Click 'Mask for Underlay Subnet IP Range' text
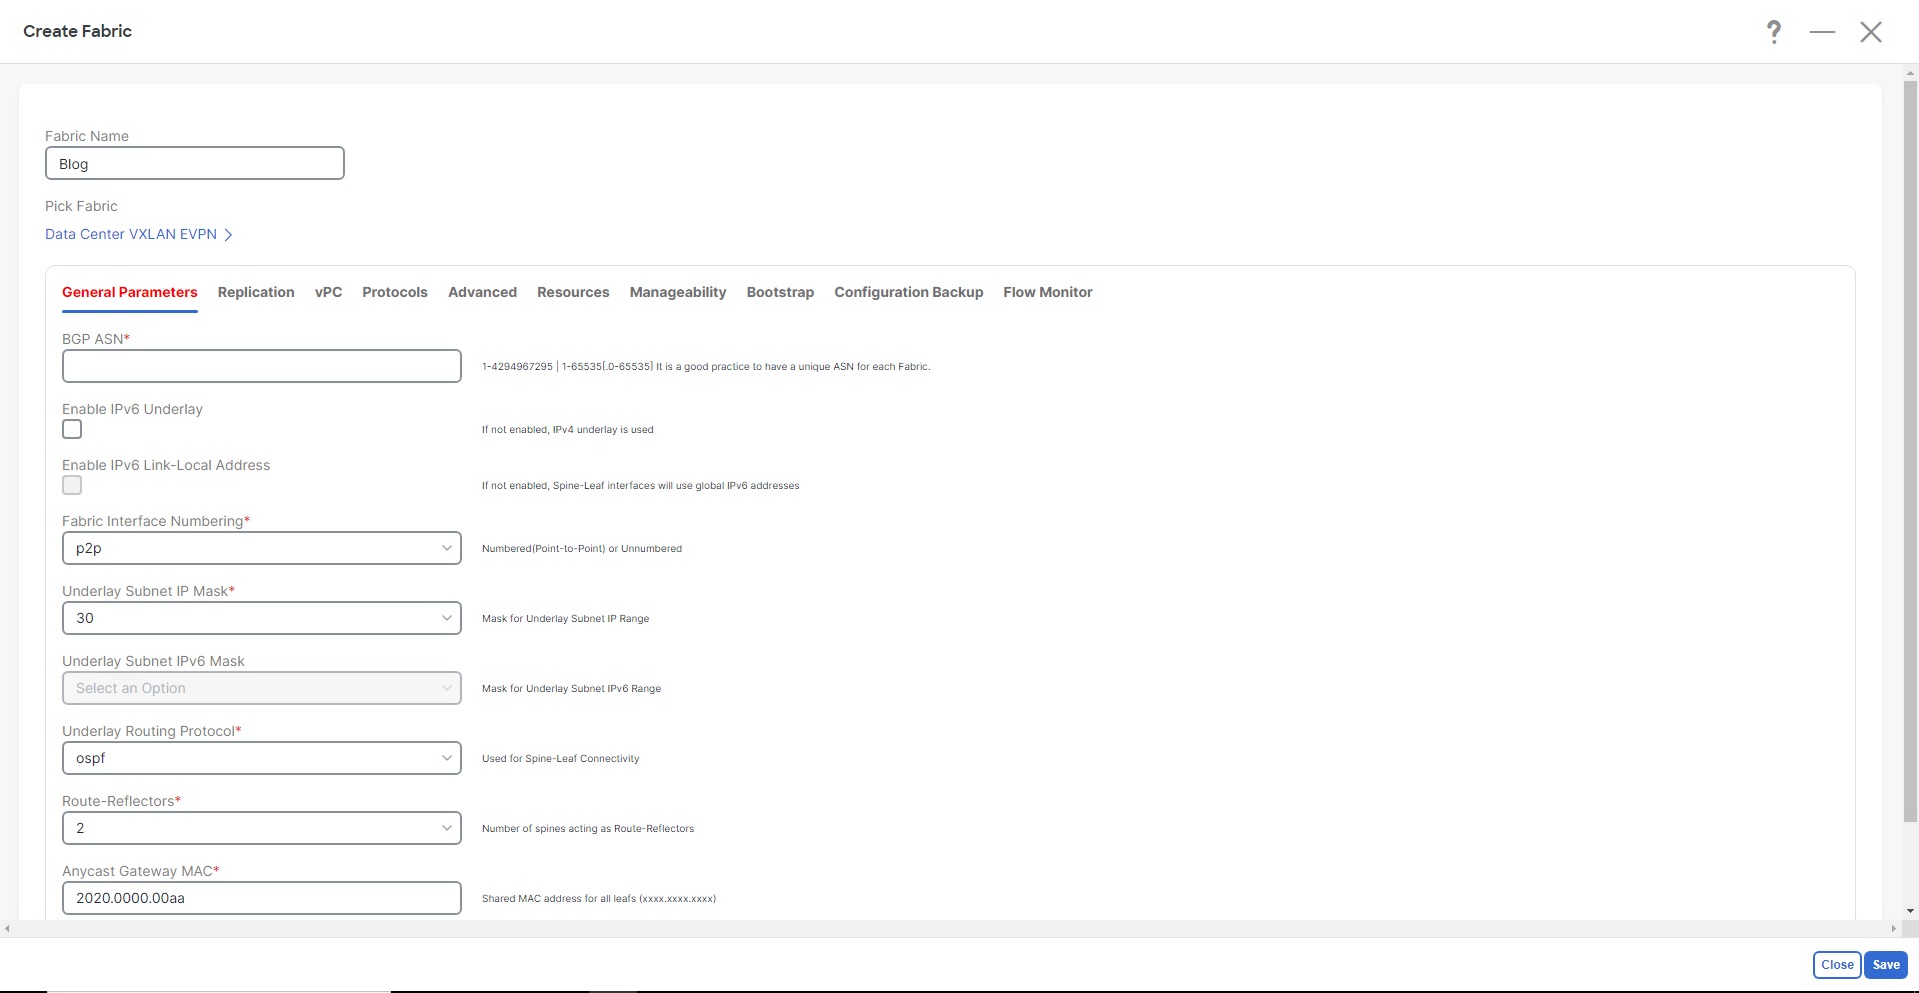The width and height of the screenshot is (1919, 993). [x=565, y=619]
